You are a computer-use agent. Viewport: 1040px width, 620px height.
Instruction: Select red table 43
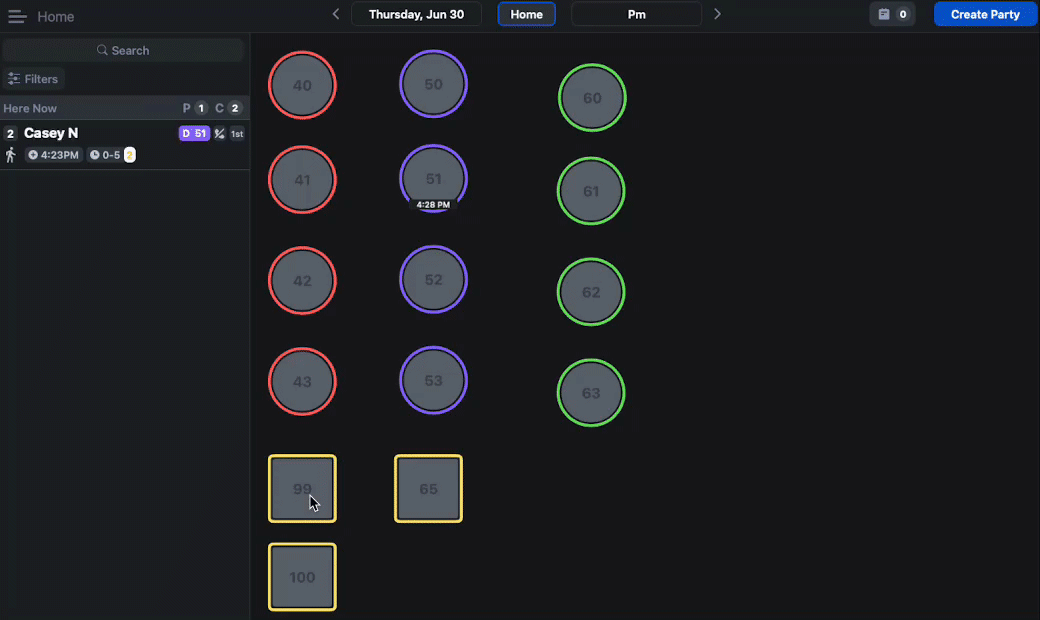click(302, 381)
